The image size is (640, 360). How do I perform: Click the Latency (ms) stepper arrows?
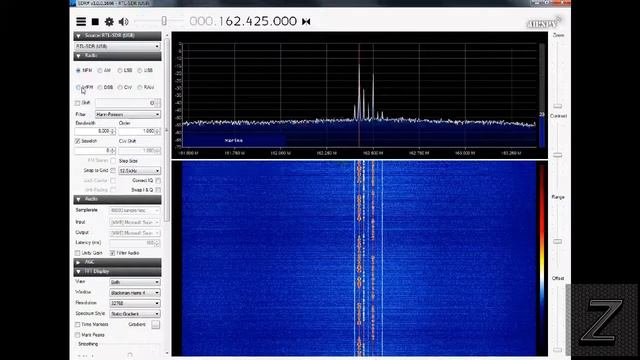(x=158, y=243)
